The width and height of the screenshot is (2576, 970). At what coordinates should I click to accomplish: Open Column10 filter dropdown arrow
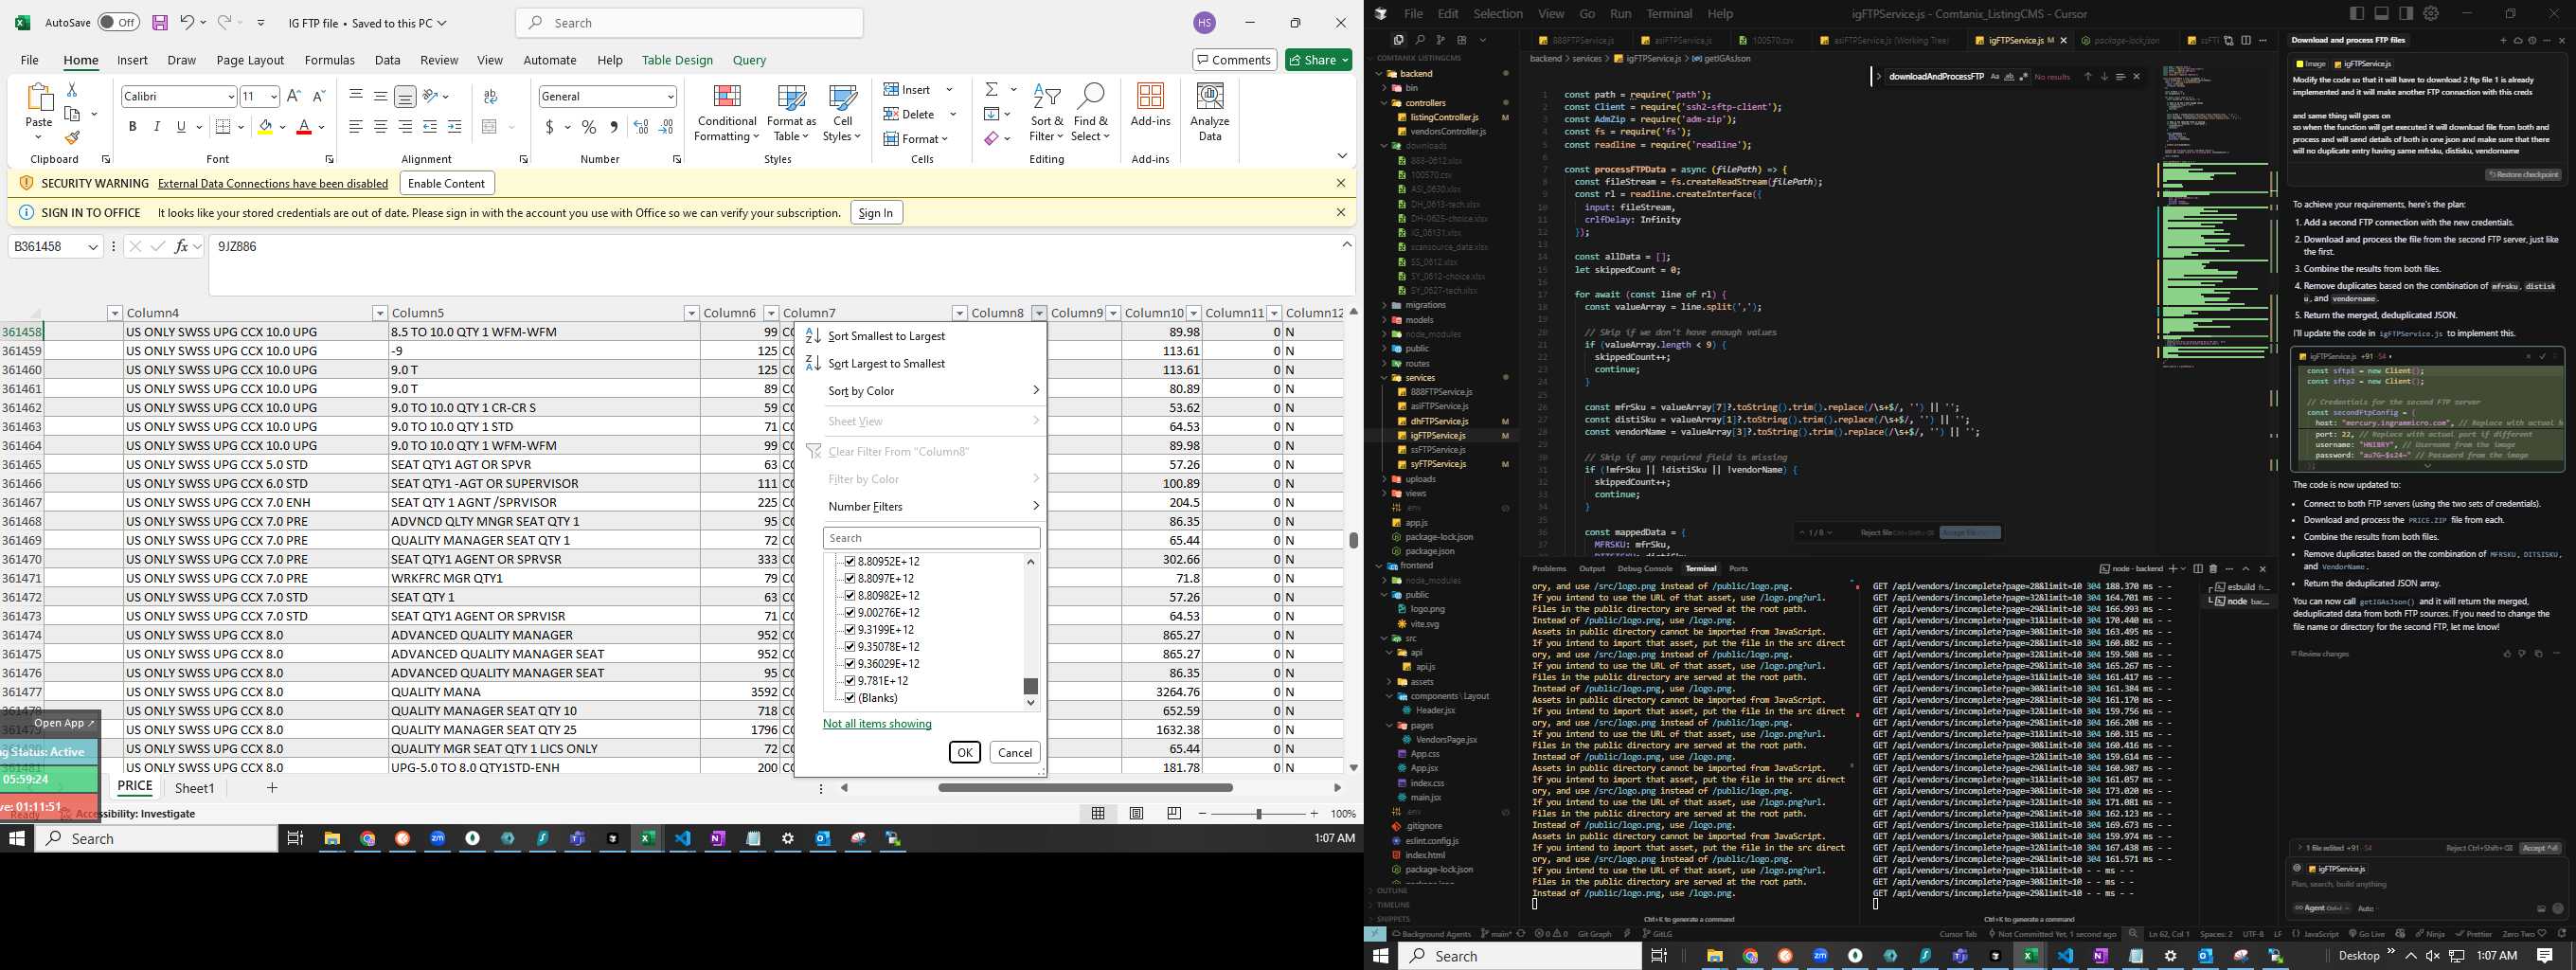(1193, 313)
